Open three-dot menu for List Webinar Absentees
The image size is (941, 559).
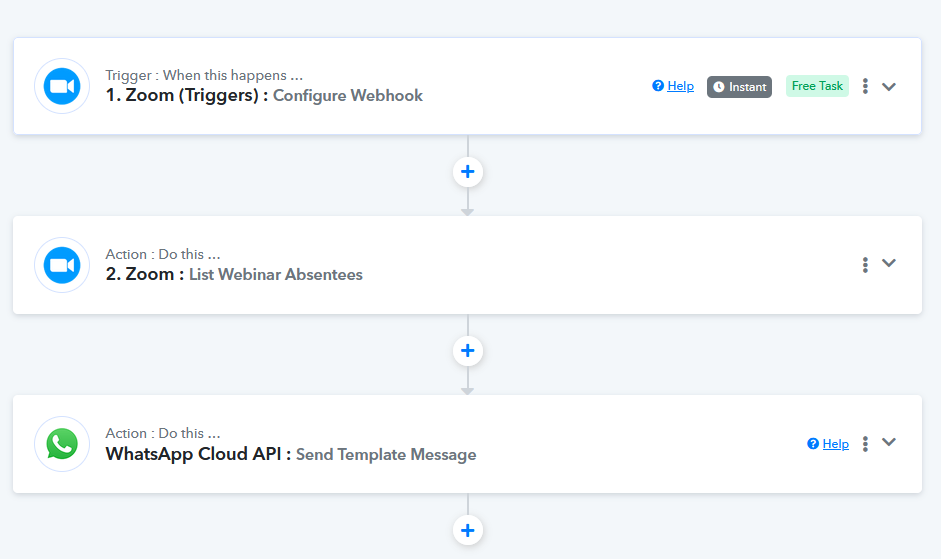[x=865, y=265]
